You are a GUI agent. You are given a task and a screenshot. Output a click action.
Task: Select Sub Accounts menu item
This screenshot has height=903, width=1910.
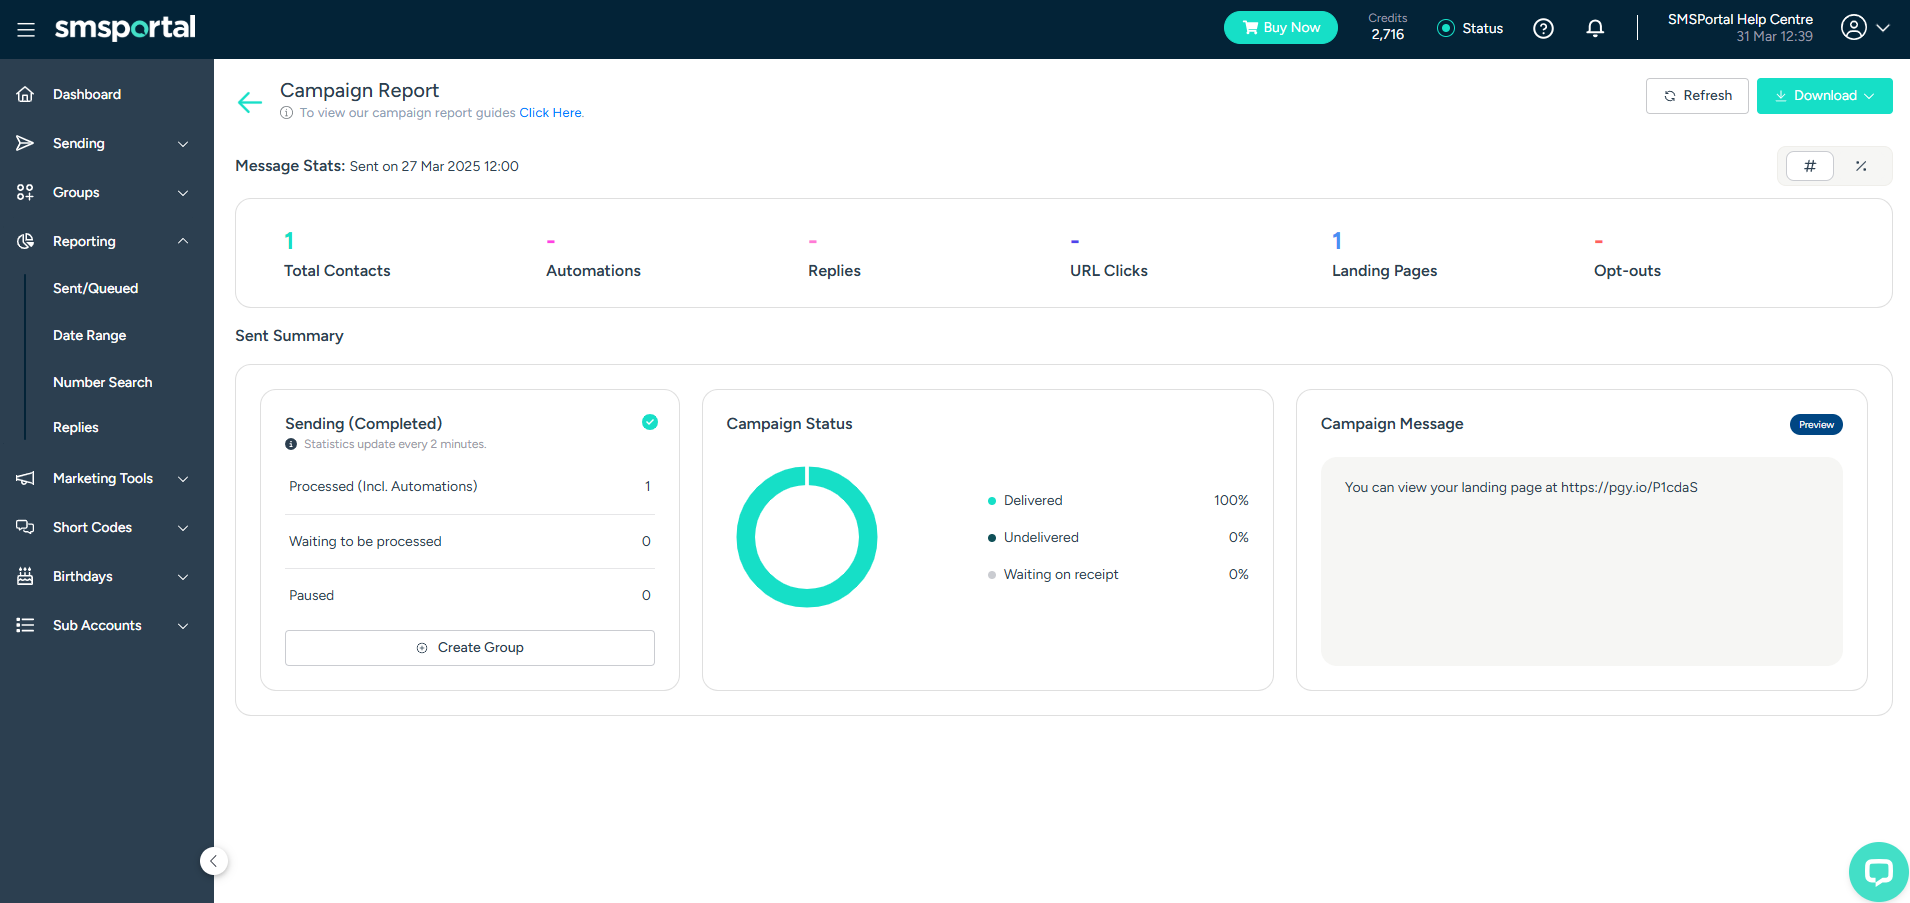pyautogui.click(x=97, y=625)
